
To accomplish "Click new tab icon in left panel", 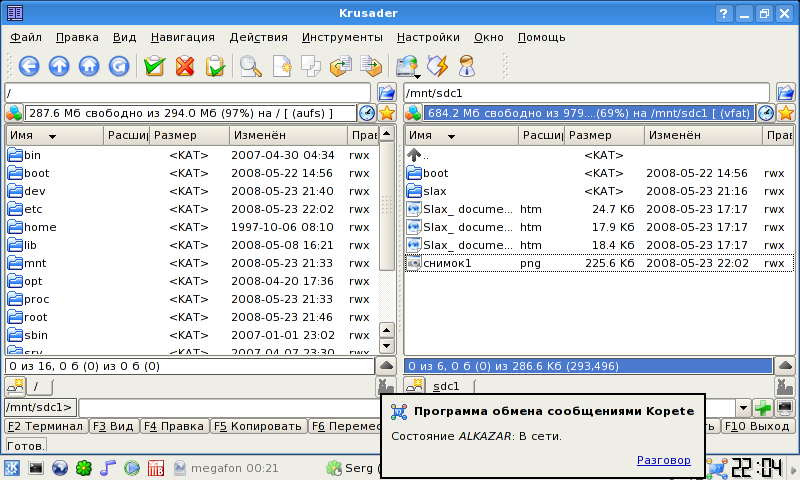I will (15, 386).
